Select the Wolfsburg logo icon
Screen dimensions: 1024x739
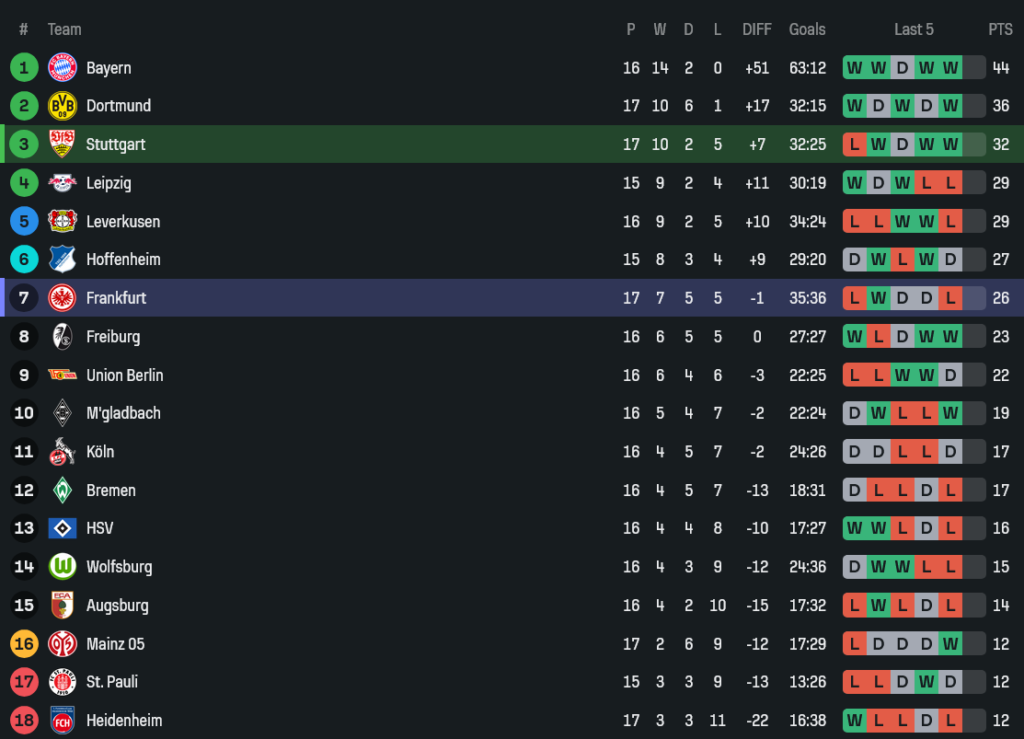click(x=62, y=567)
